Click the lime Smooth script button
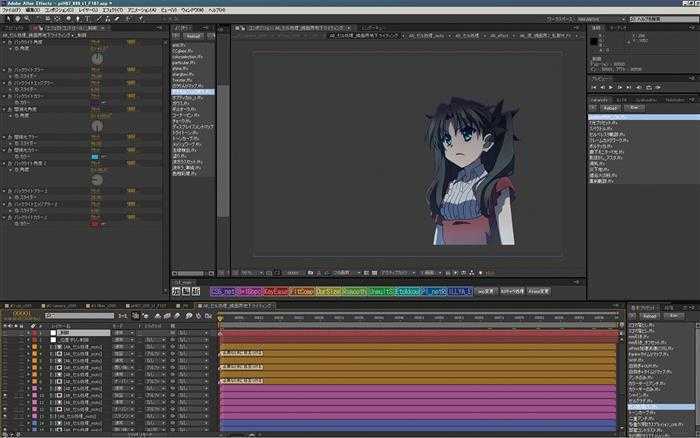Image resolution: width=700 pixels, height=438 pixels. pos(355,292)
